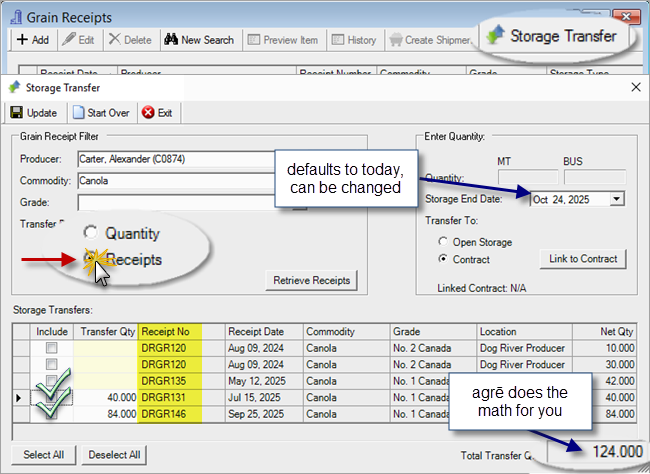Click Edit pencil in Grain Receipts toolbar
The image size is (650, 474).
click(x=78, y=40)
